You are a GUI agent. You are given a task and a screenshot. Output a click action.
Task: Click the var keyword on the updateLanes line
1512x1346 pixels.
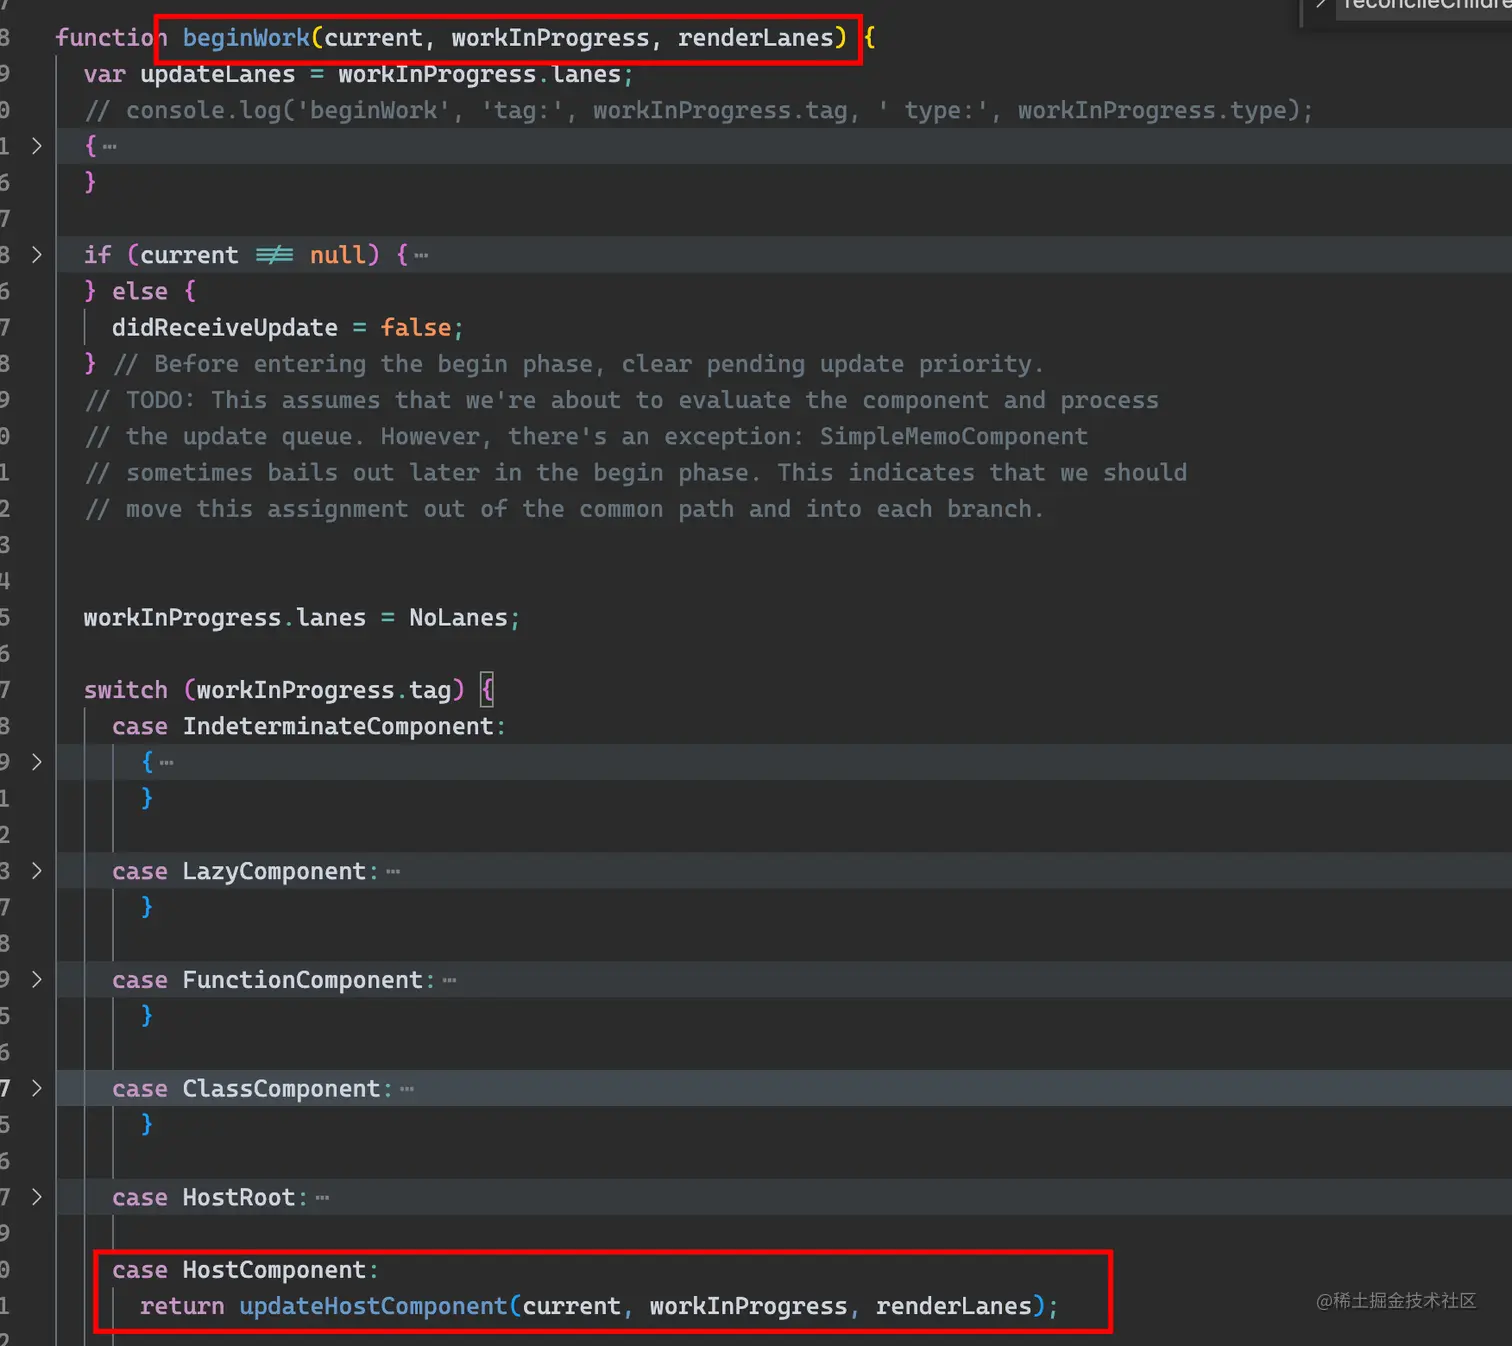(x=104, y=75)
